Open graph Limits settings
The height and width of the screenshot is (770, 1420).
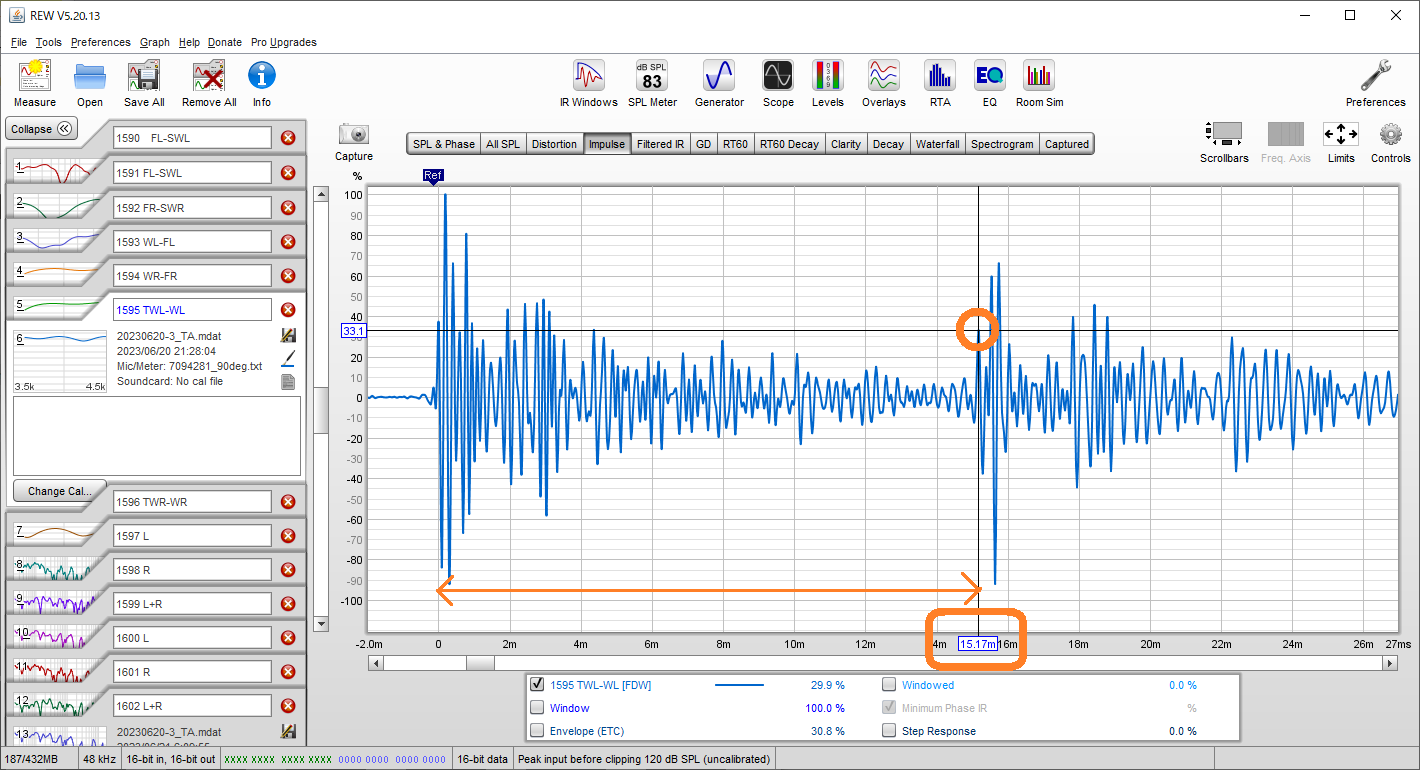coord(1341,134)
